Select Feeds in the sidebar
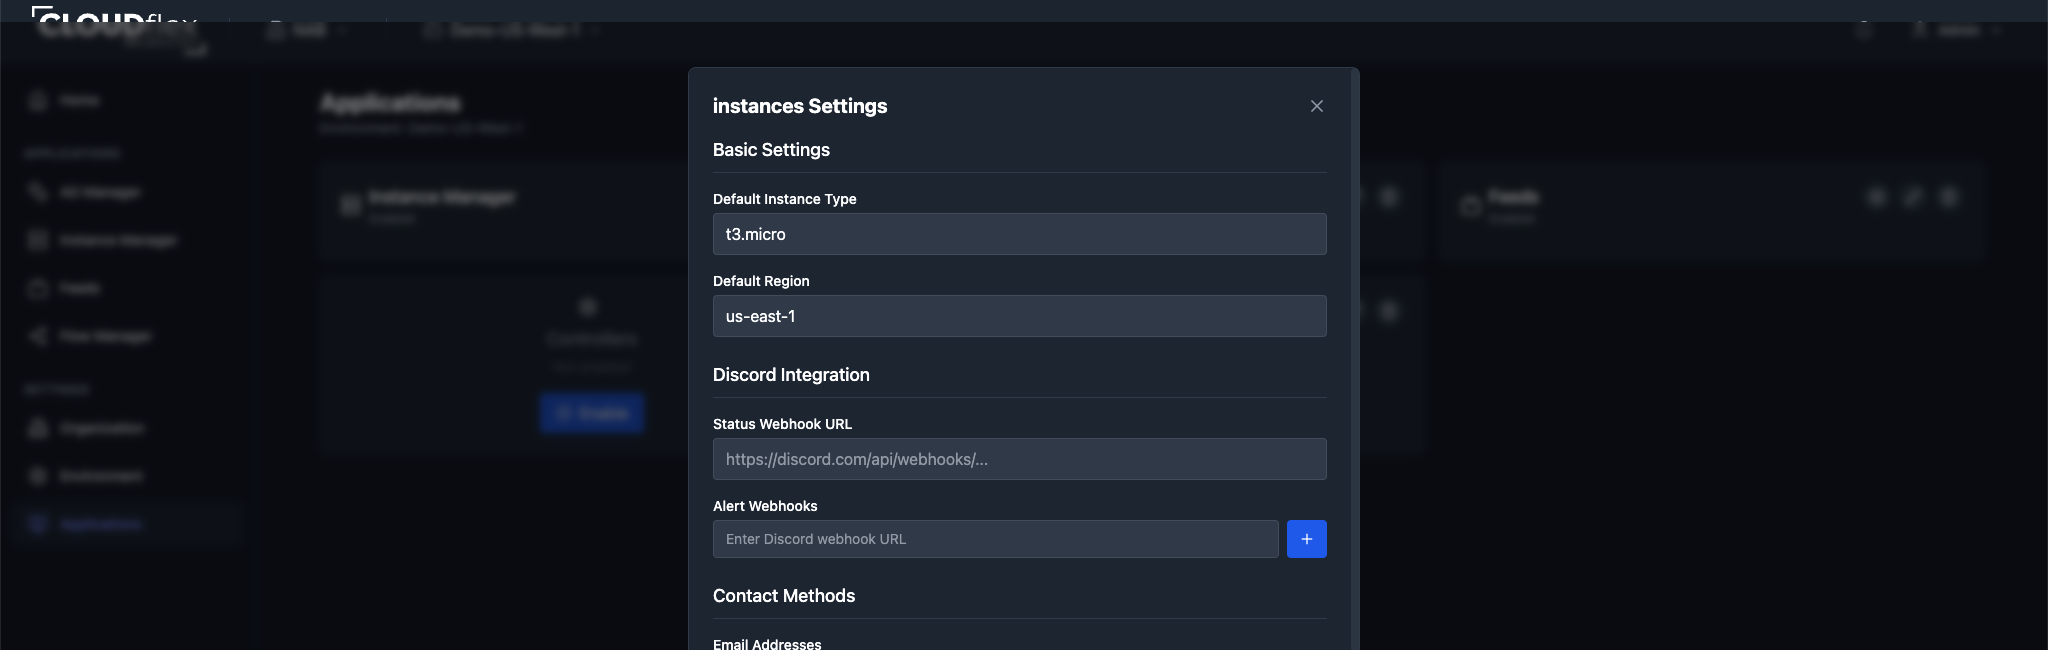2048x650 pixels. click(78, 289)
